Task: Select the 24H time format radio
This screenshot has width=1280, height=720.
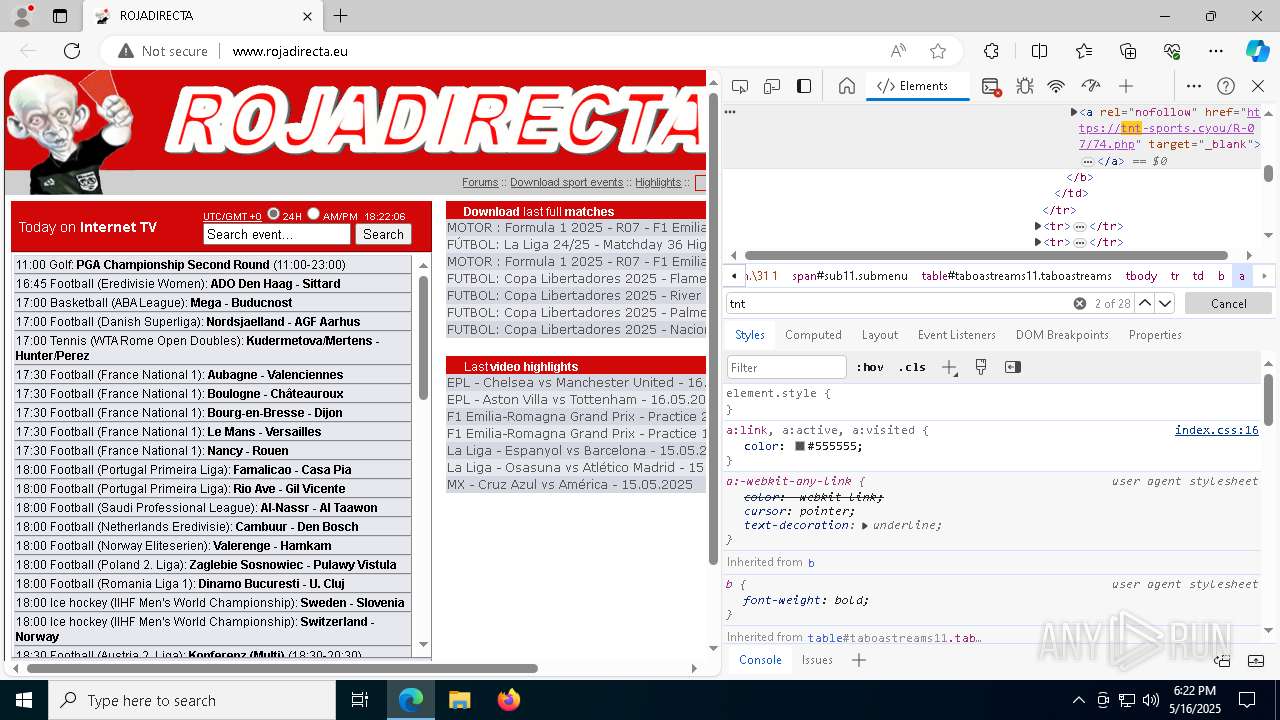Action: tap(273, 214)
